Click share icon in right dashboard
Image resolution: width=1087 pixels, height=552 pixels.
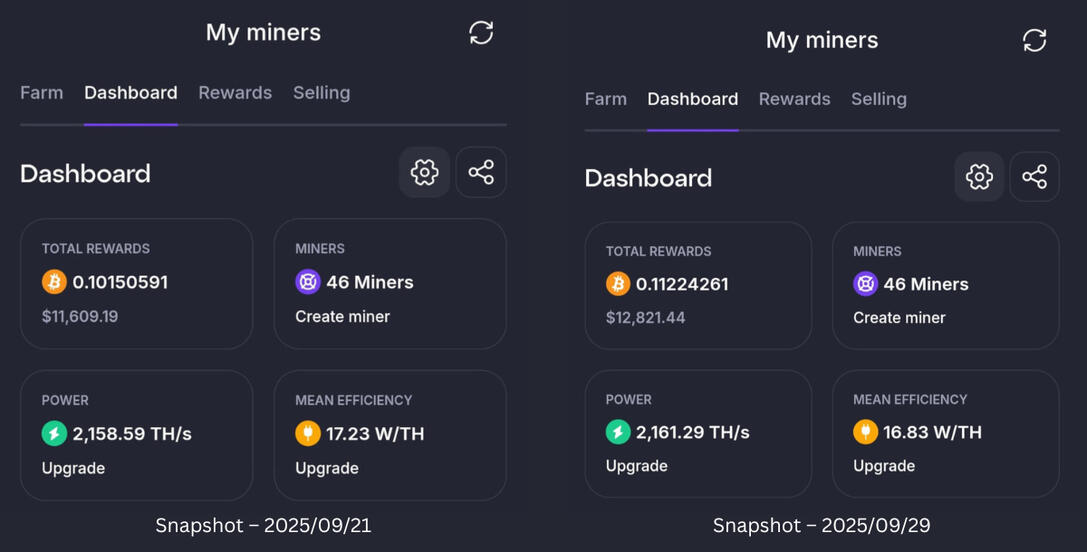[1034, 178]
